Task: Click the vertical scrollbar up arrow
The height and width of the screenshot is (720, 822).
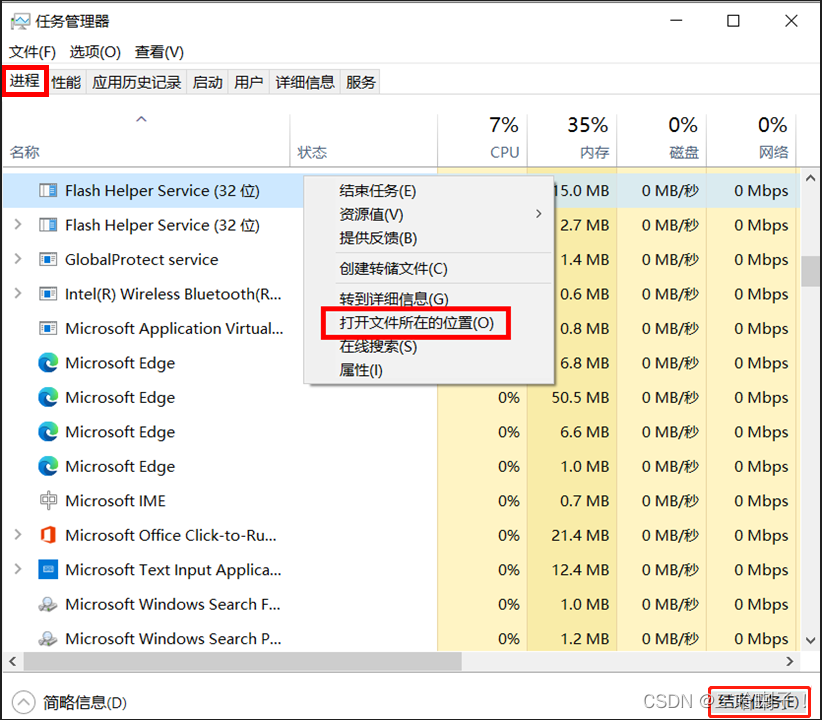Action: pyautogui.click(x=810, y=178)
